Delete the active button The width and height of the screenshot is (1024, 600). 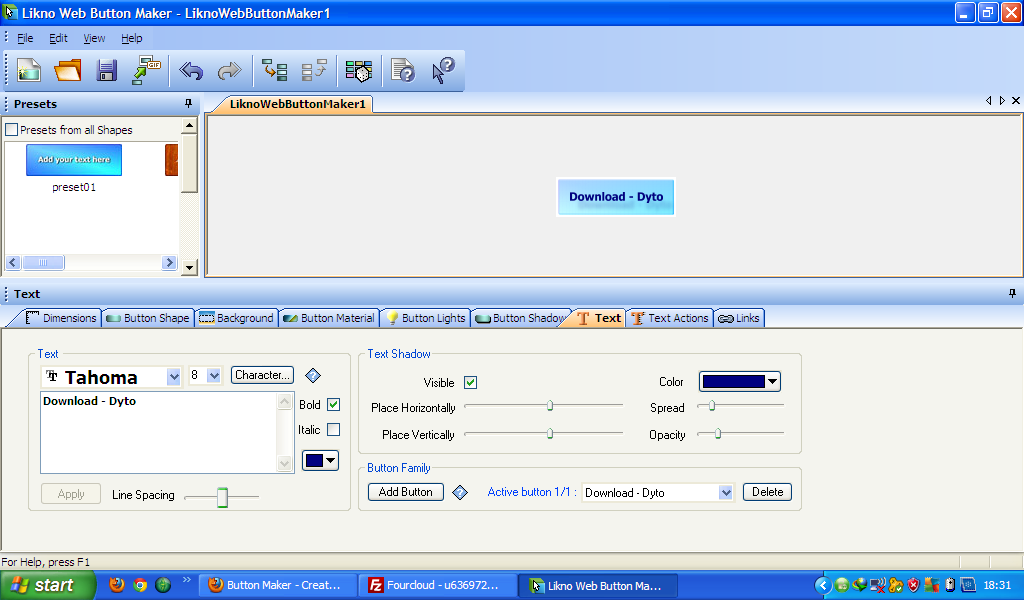pyautogui.click(x=767, y=491)
